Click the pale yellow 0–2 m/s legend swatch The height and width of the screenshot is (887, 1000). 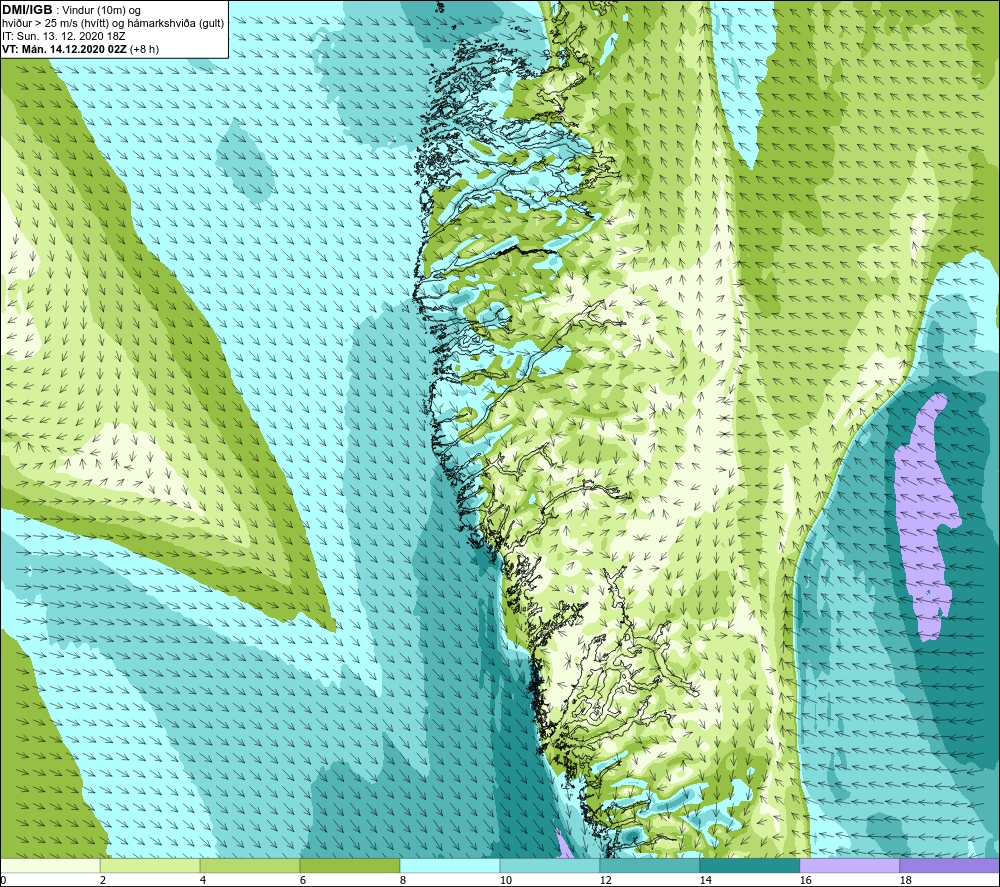point(50,865)
